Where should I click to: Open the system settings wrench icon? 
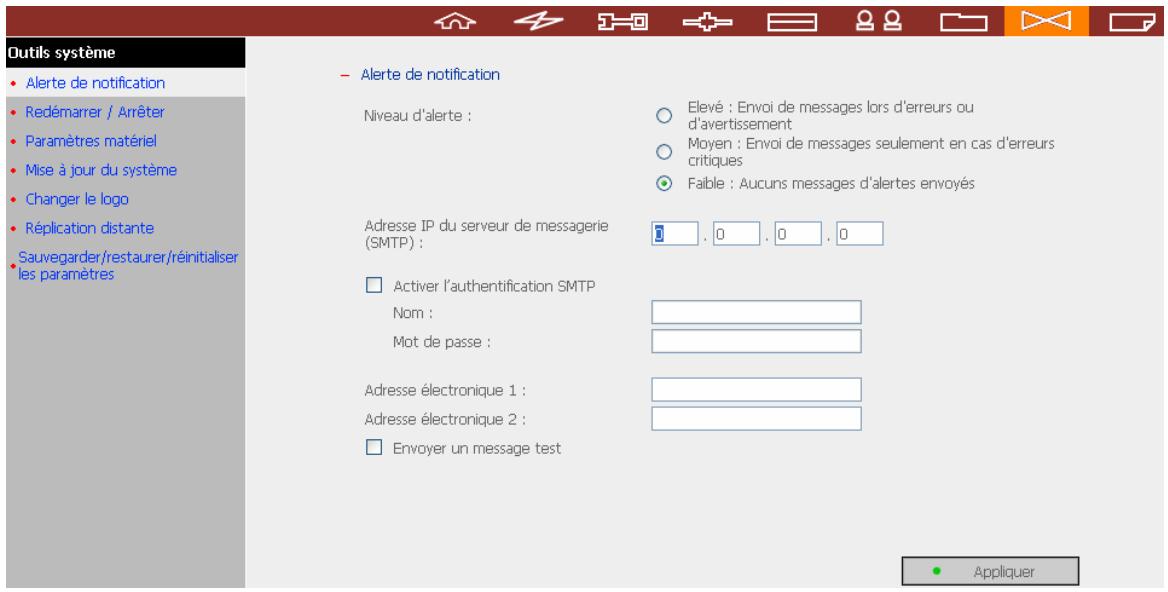[x=623, y=22]
